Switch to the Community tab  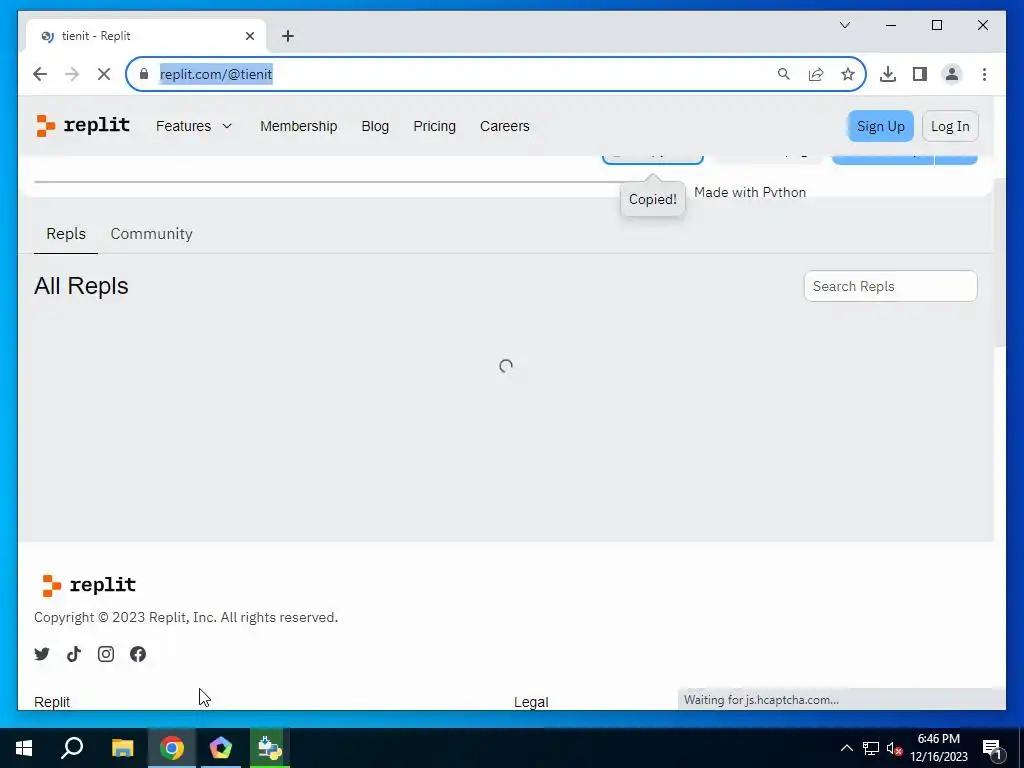pos(152,234)
